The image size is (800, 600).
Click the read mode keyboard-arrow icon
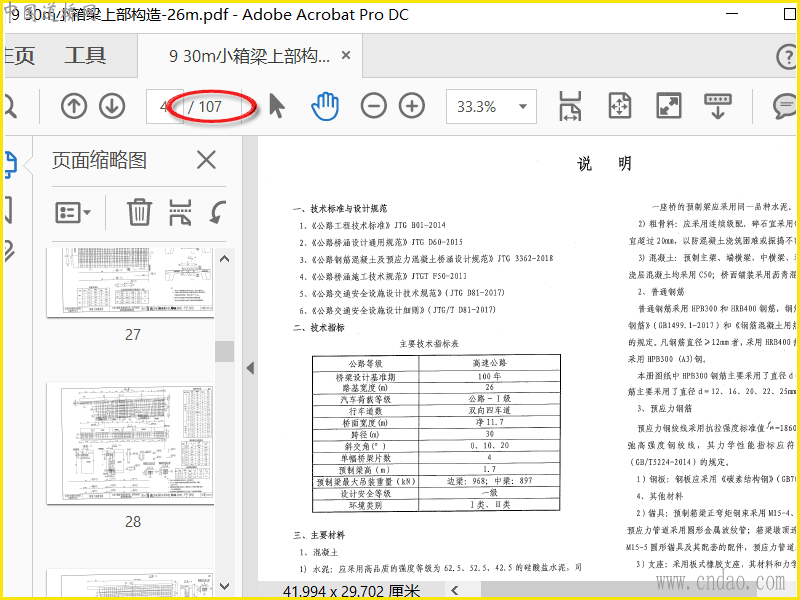click(717, 106)
